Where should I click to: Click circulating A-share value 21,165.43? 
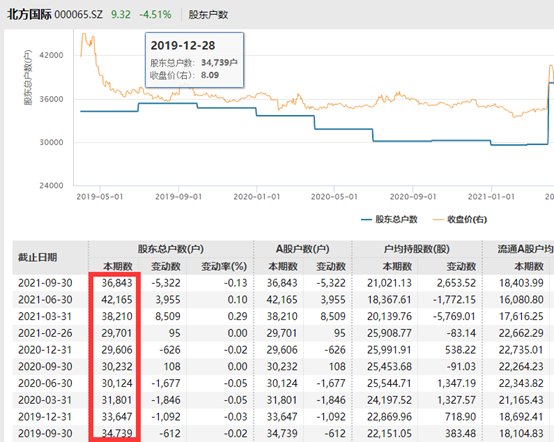[521, 400]
